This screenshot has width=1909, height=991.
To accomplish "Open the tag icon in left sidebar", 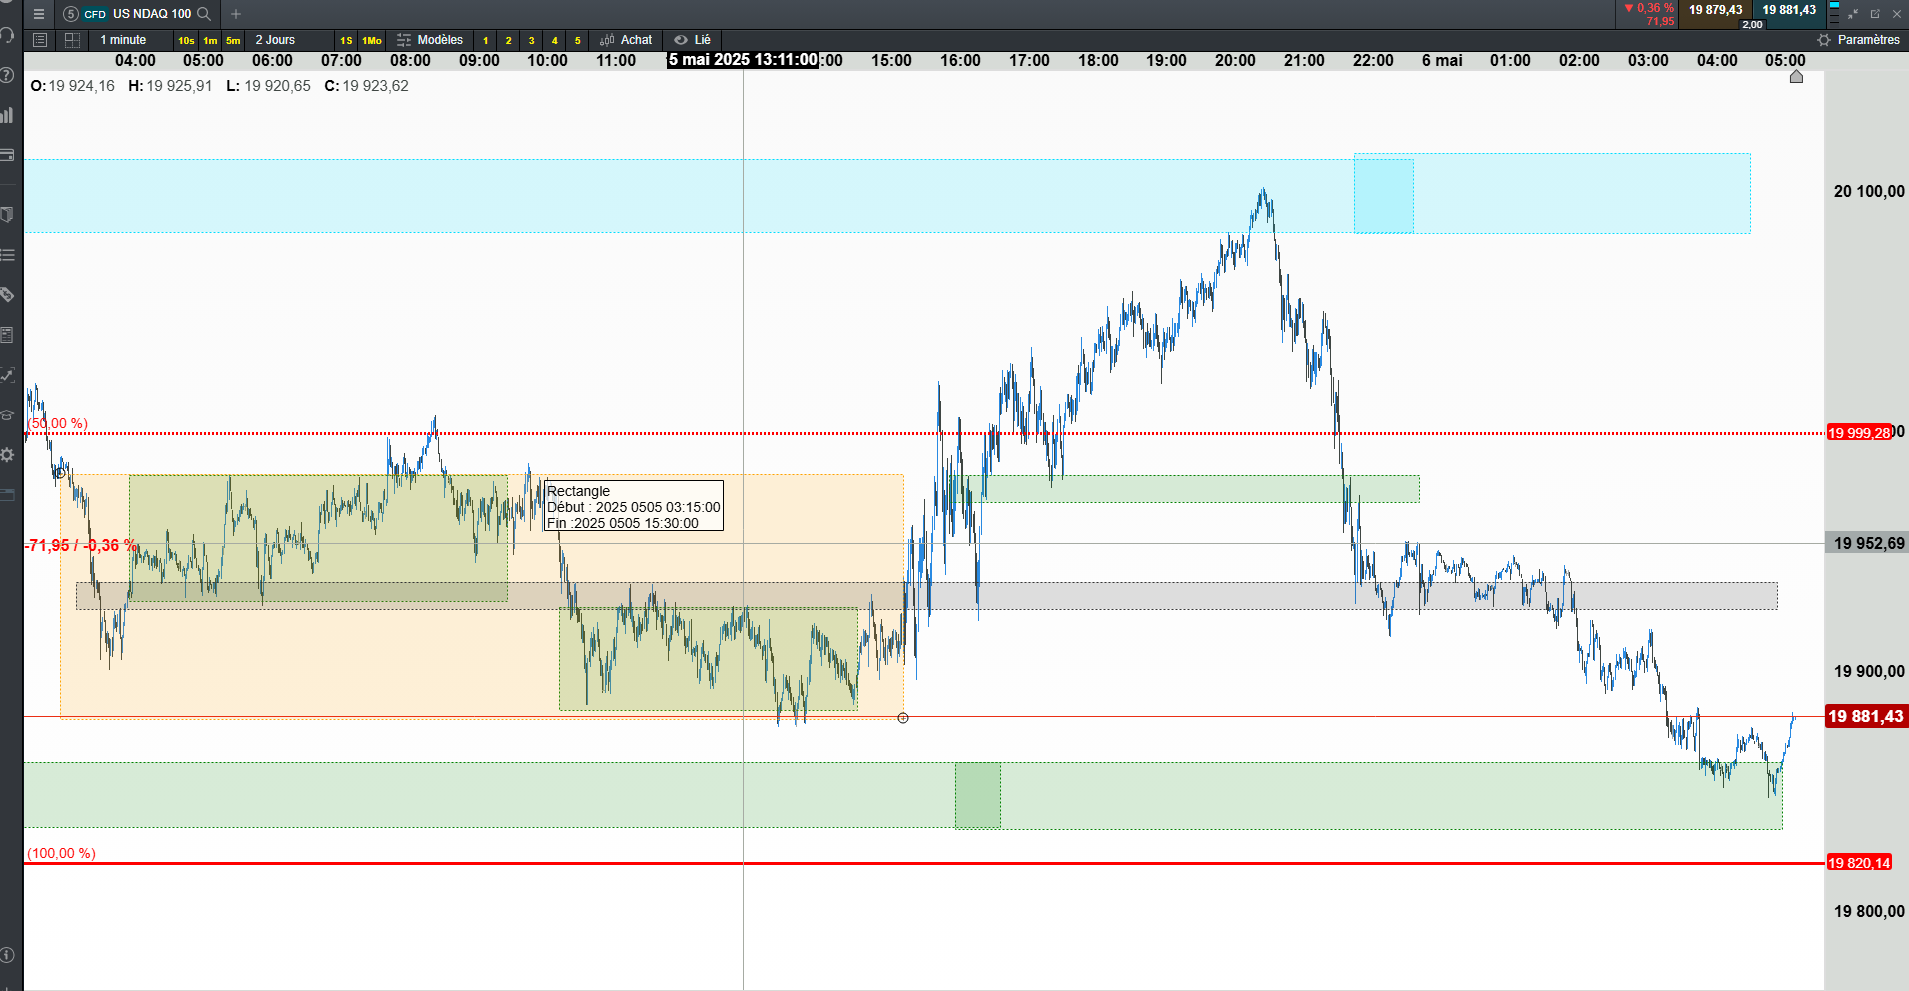I will 7,295.
